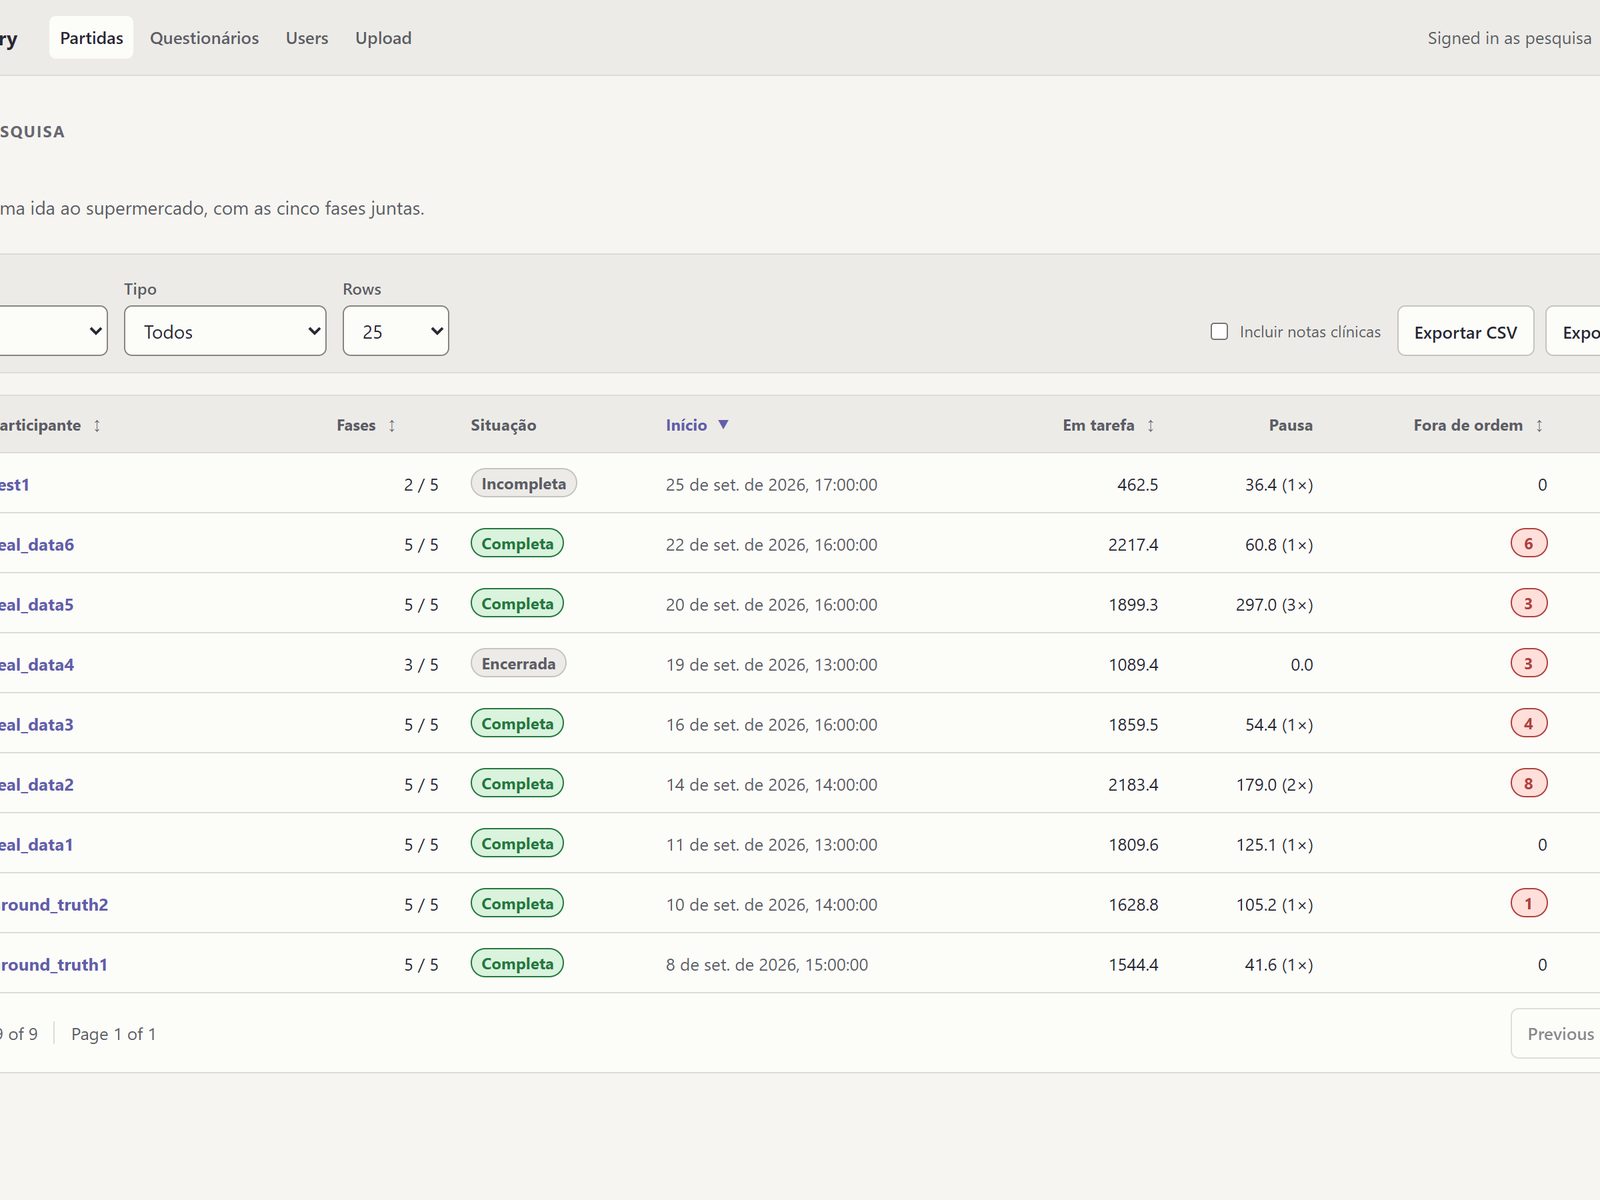Open participant real_data1 link
Screen dimensions: 1600x1200
(x=37, y=845)
